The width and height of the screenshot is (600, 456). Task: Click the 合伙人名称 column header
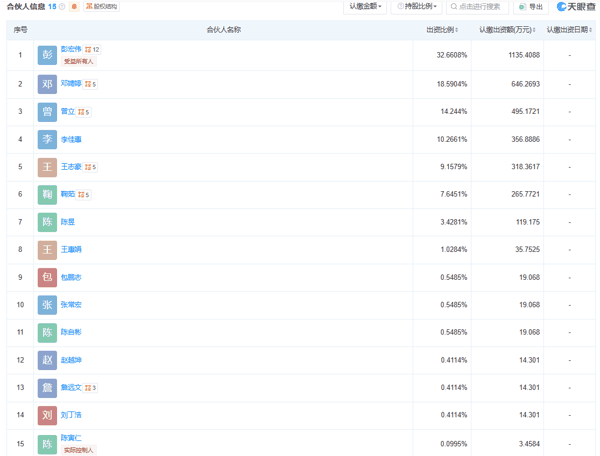click(223, 30)
